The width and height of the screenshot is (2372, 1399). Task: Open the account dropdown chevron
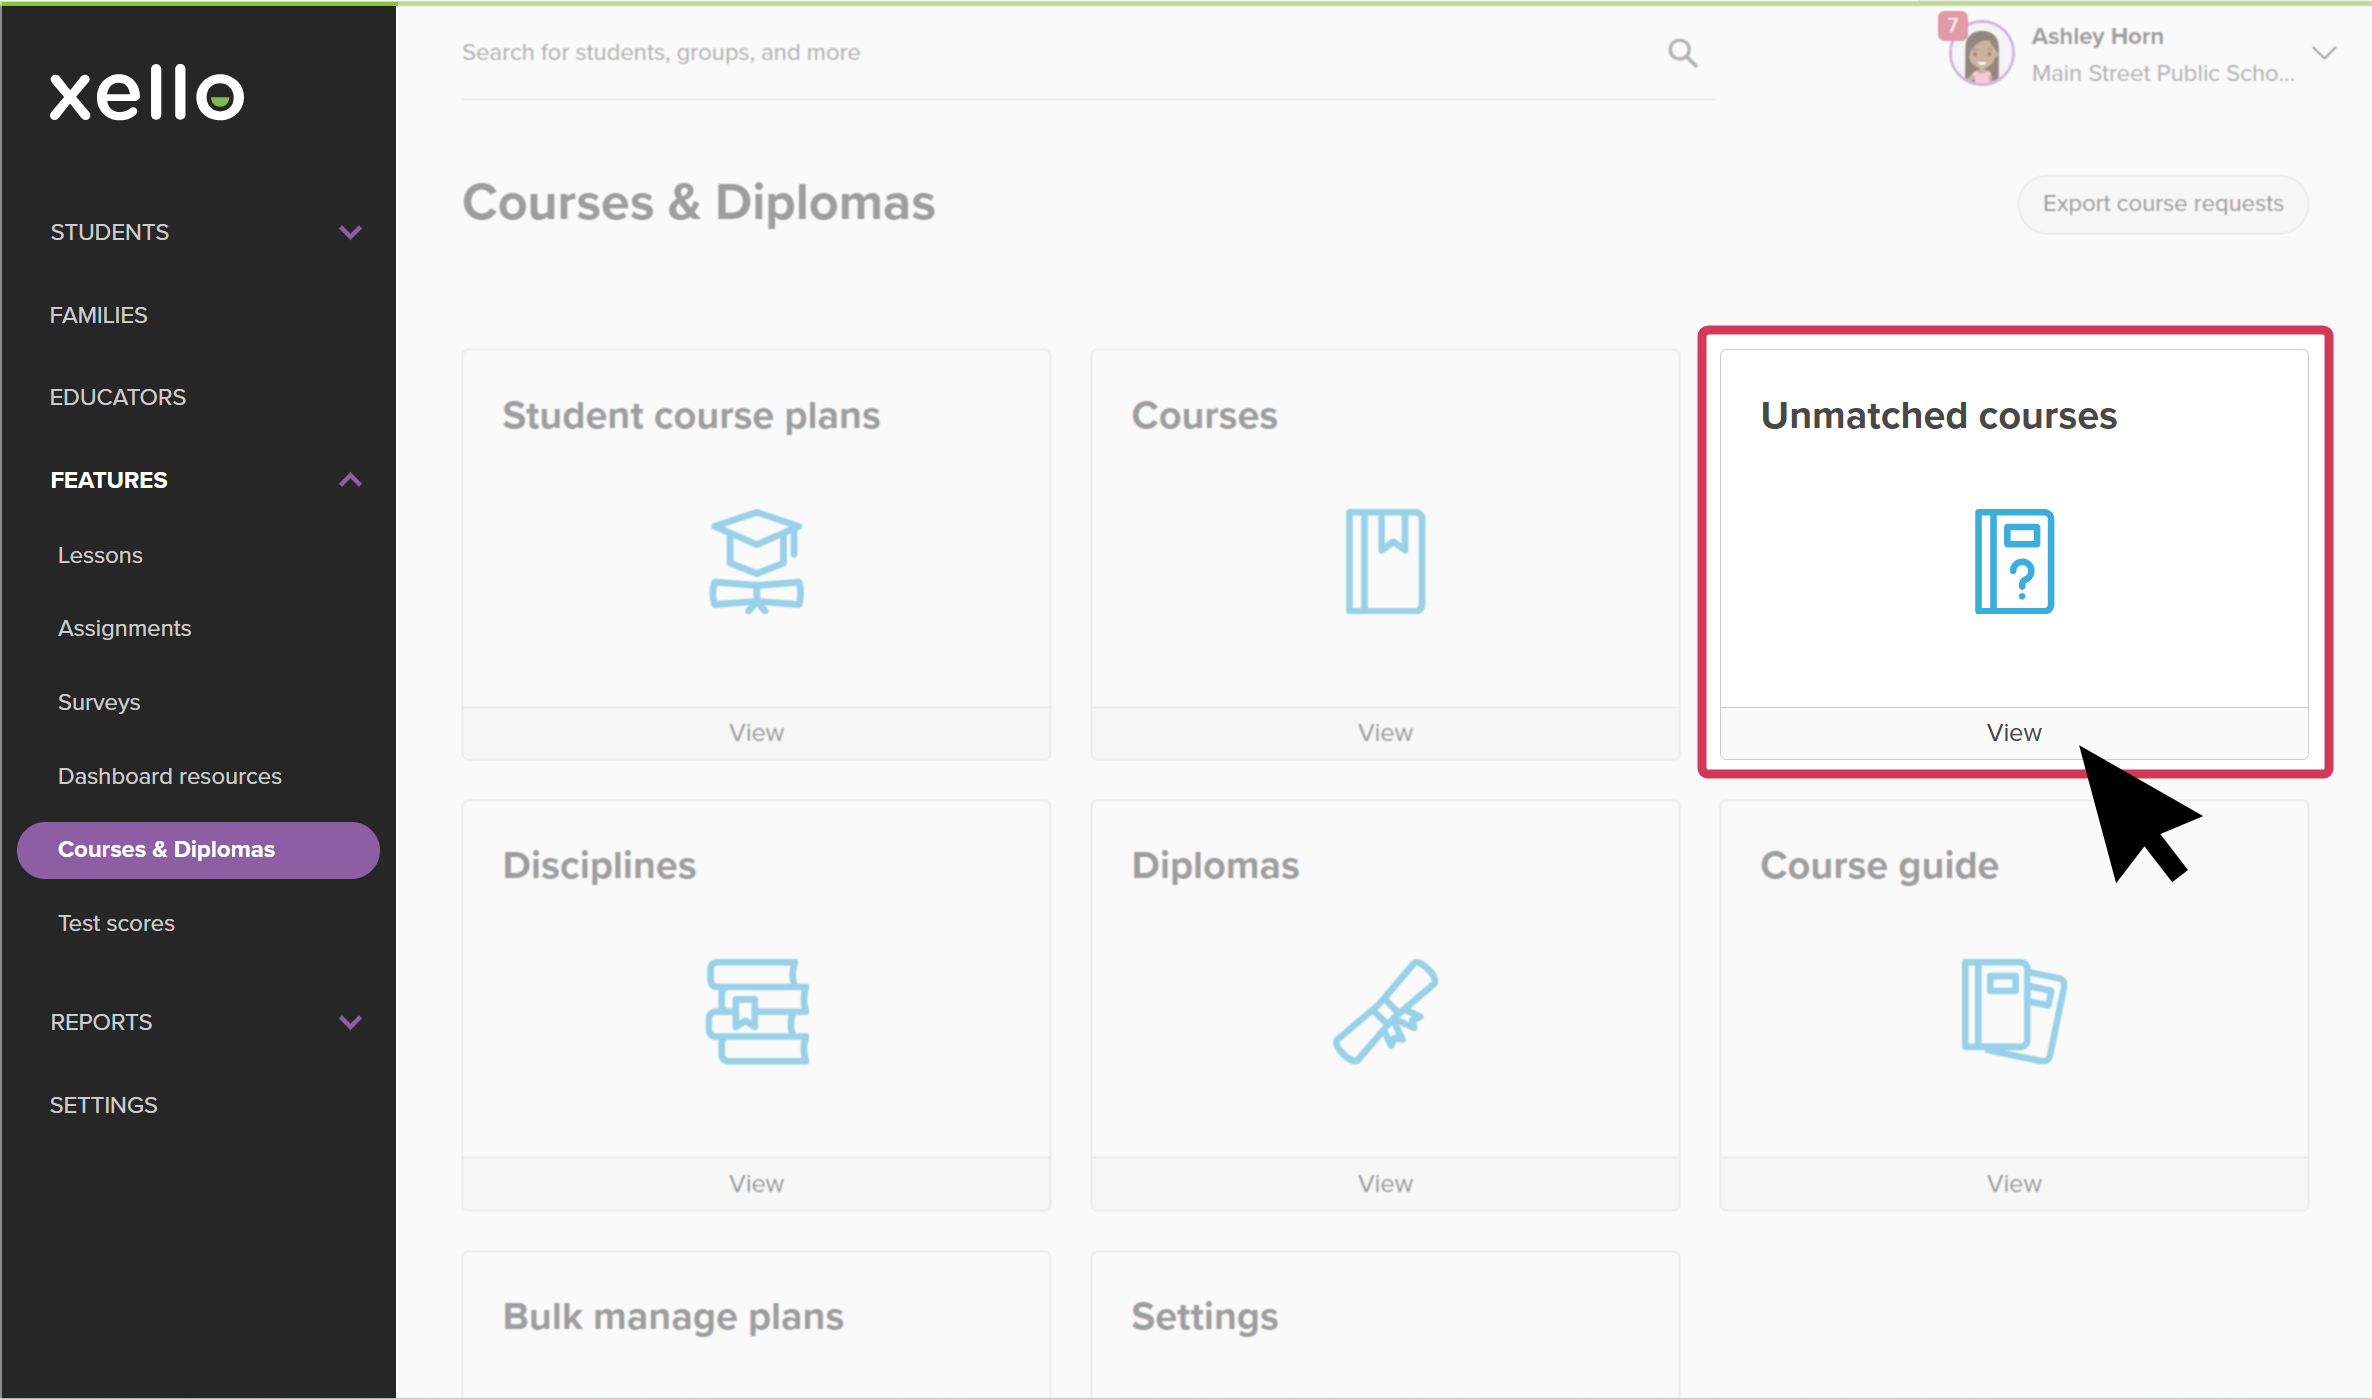2324,53
